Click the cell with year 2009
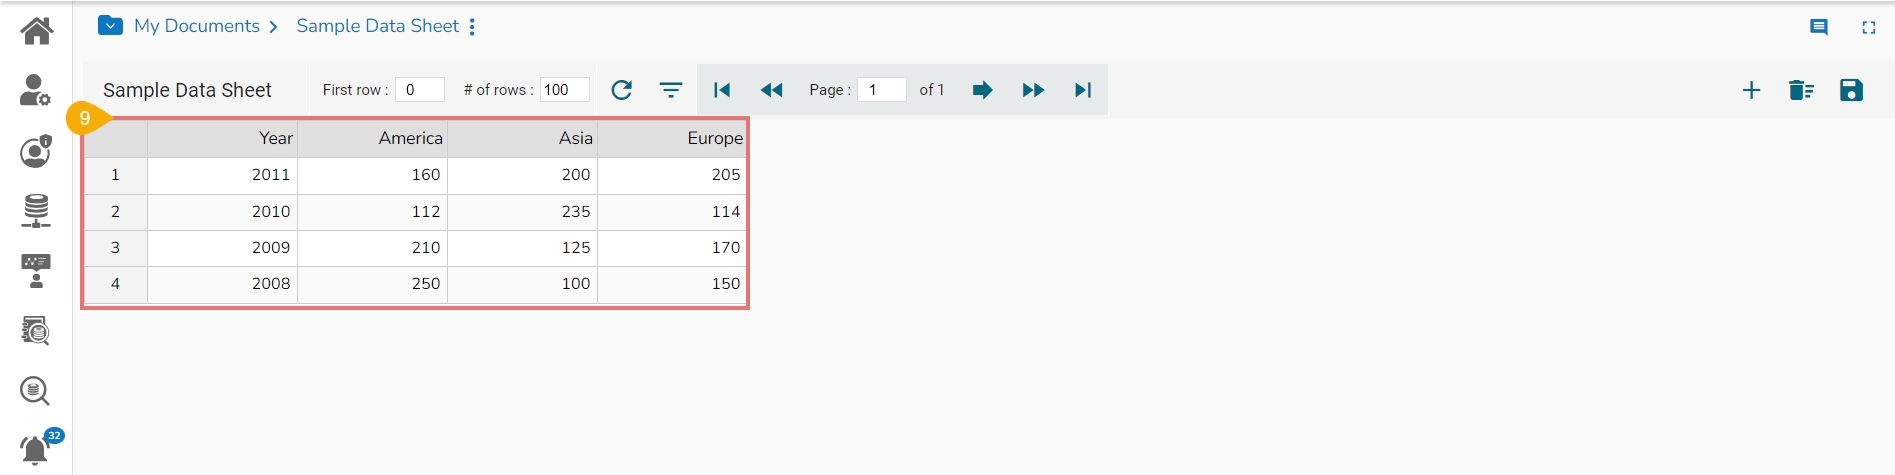Viewport: 1895px width, 475px height. tap(222, 248)
